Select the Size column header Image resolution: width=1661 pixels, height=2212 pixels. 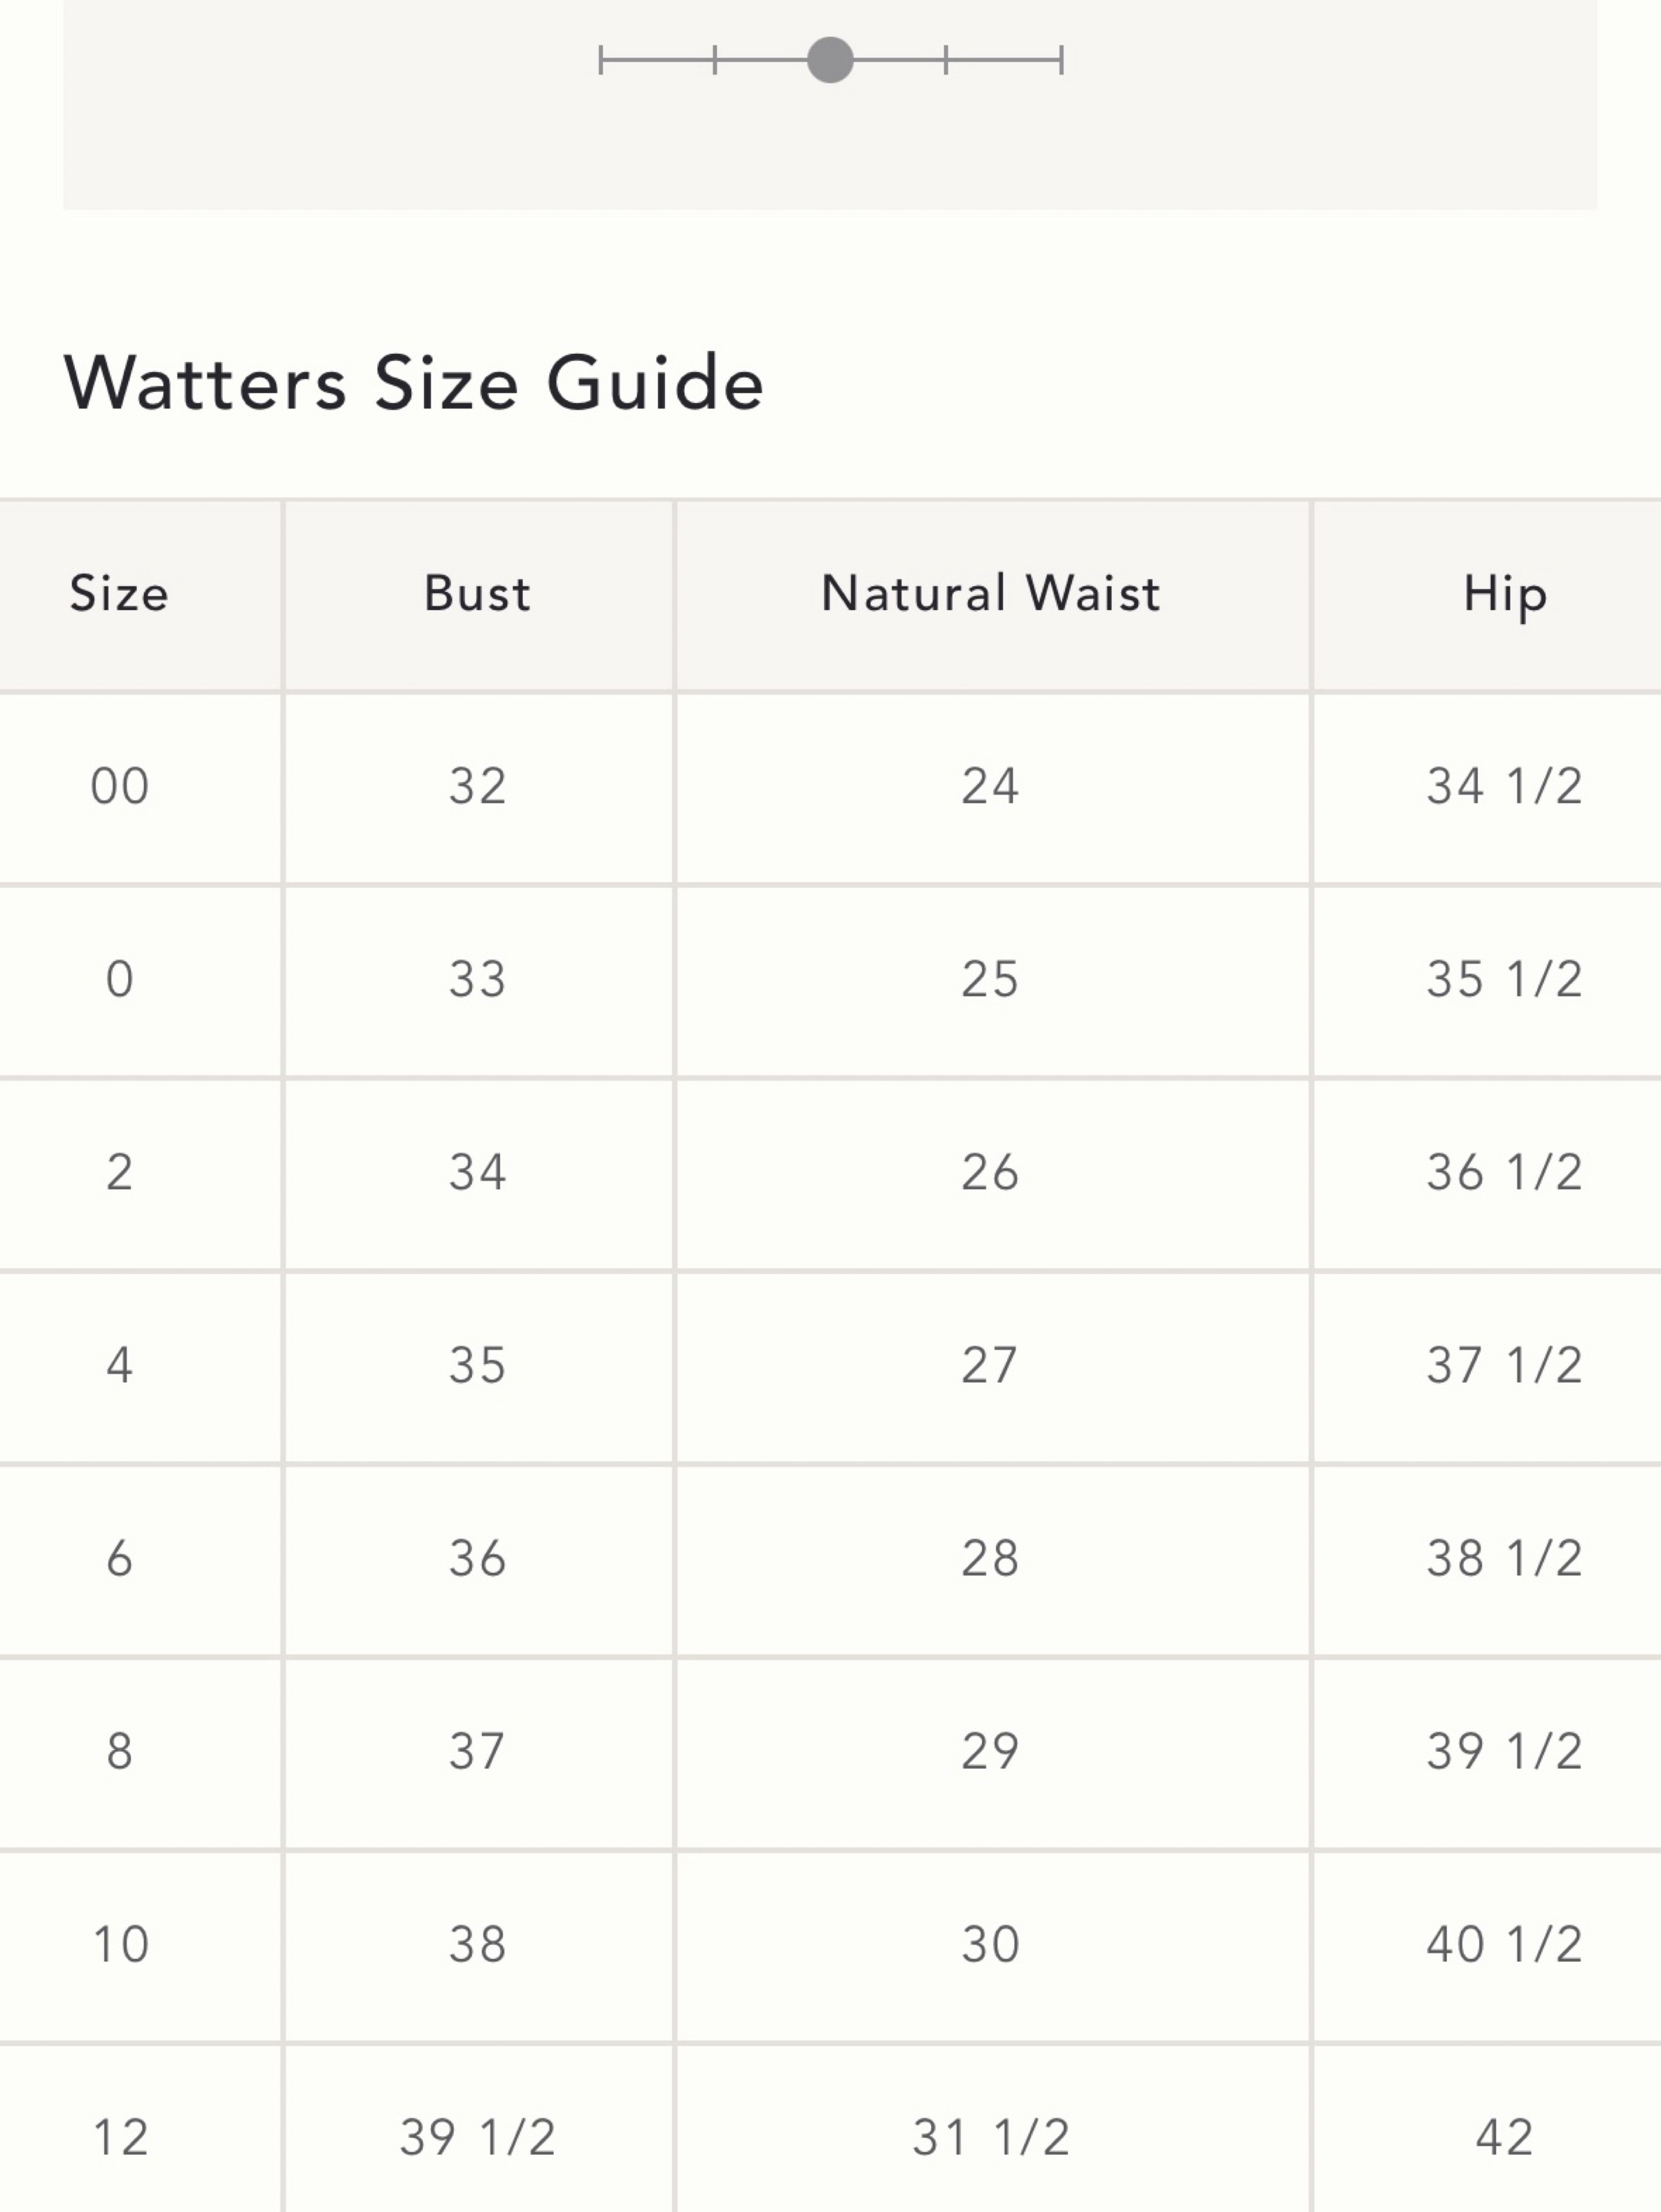(x=119, y=593)
